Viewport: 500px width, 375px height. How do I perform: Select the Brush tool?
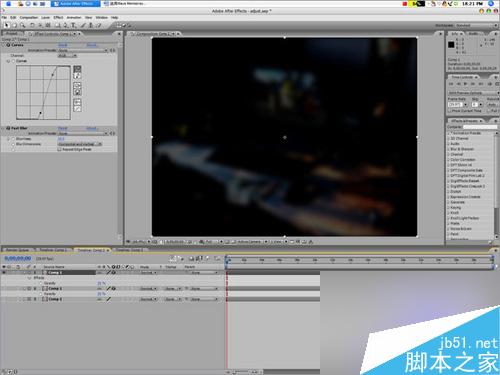83,25
